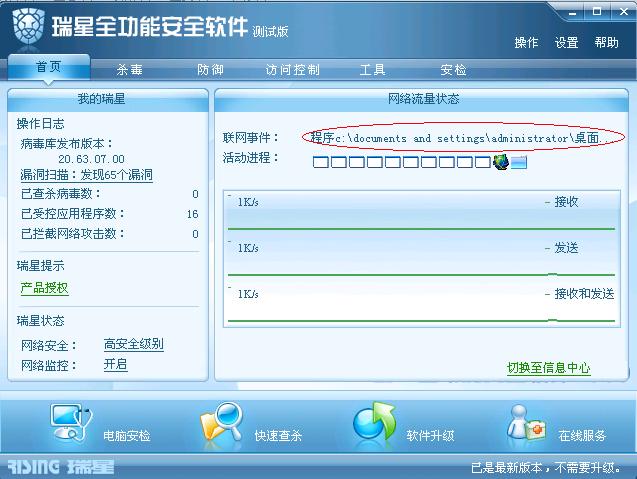
Task: Click the 发送 send traffic graph
Action: (x=422, y=259)
